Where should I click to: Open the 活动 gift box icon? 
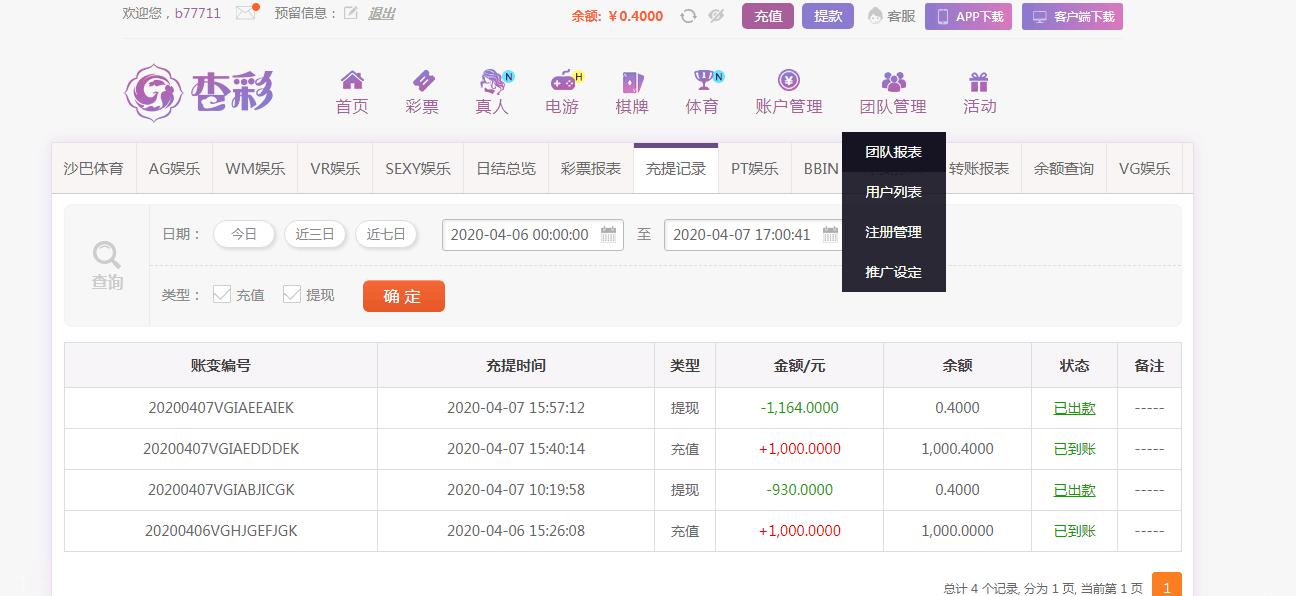pyautogui.click(x=979, y=81)
